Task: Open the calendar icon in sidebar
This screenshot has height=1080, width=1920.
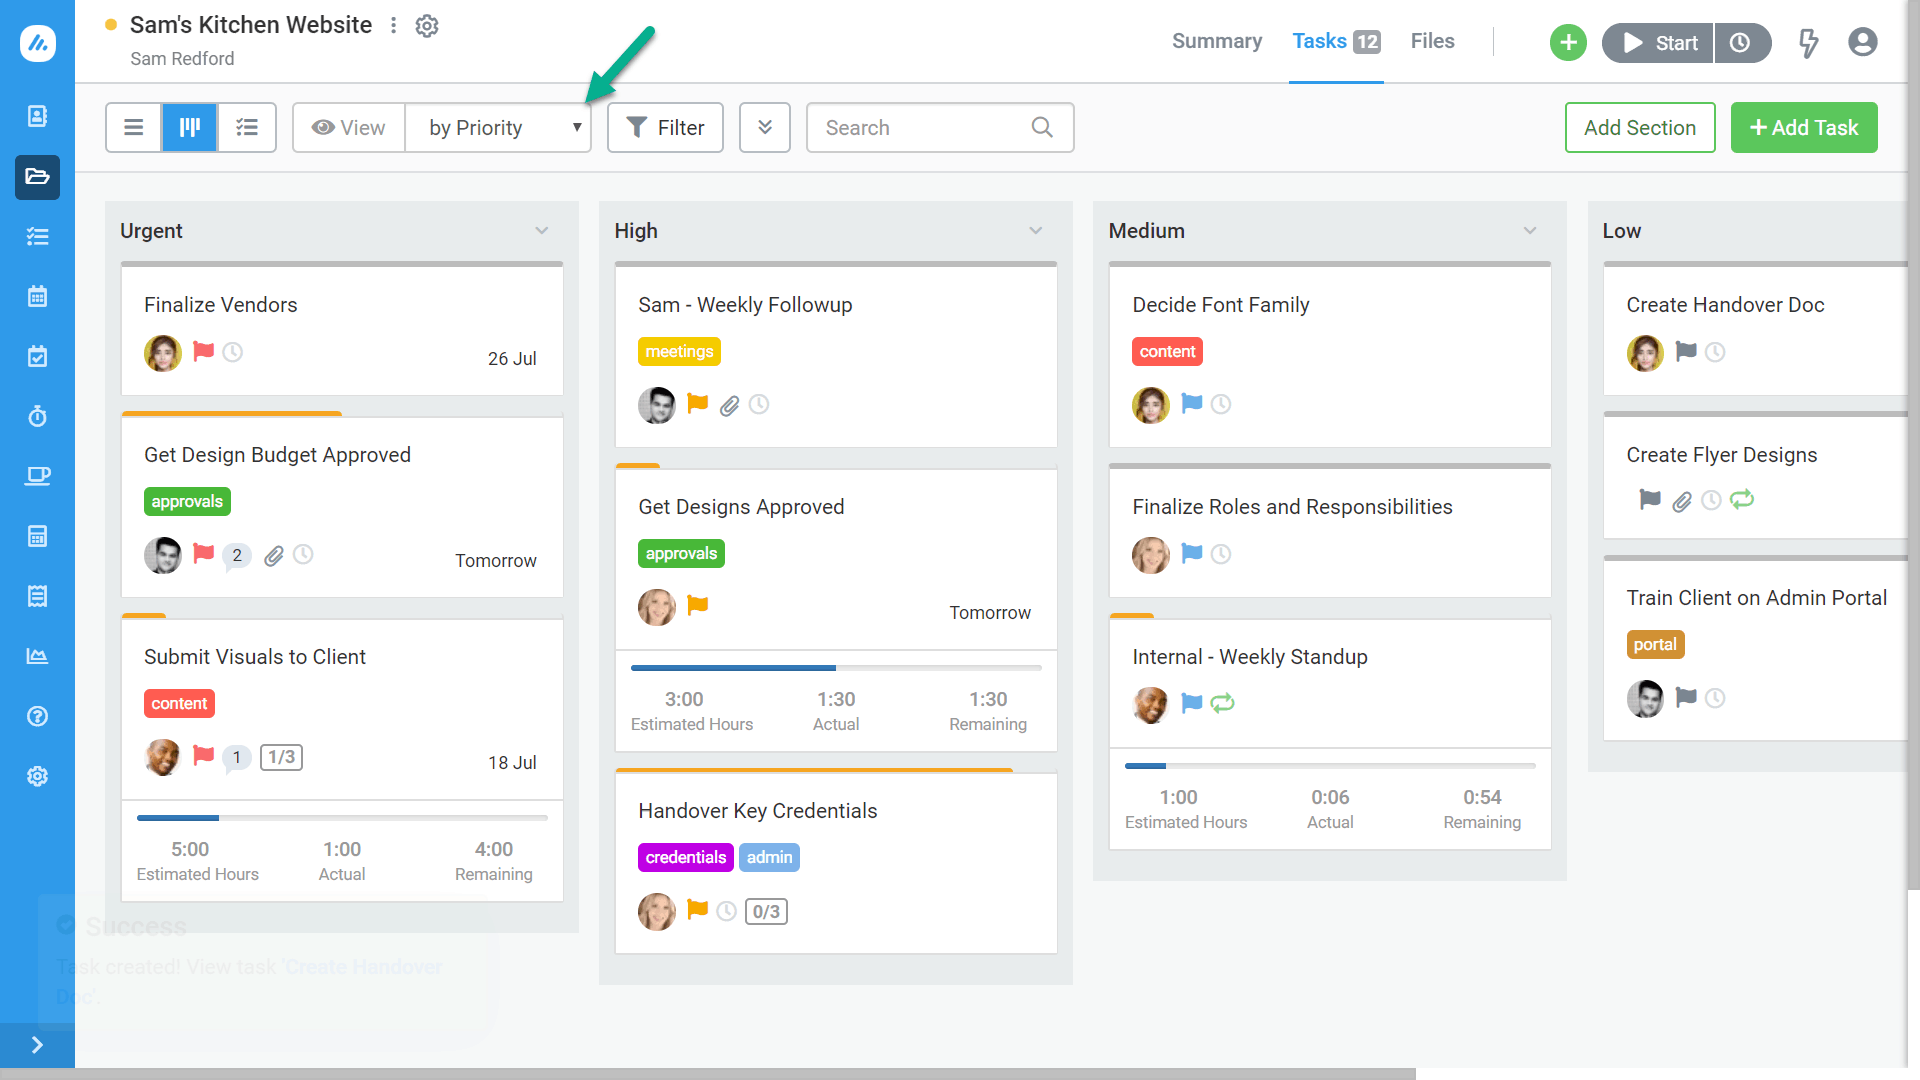Action: click(37, 296)
